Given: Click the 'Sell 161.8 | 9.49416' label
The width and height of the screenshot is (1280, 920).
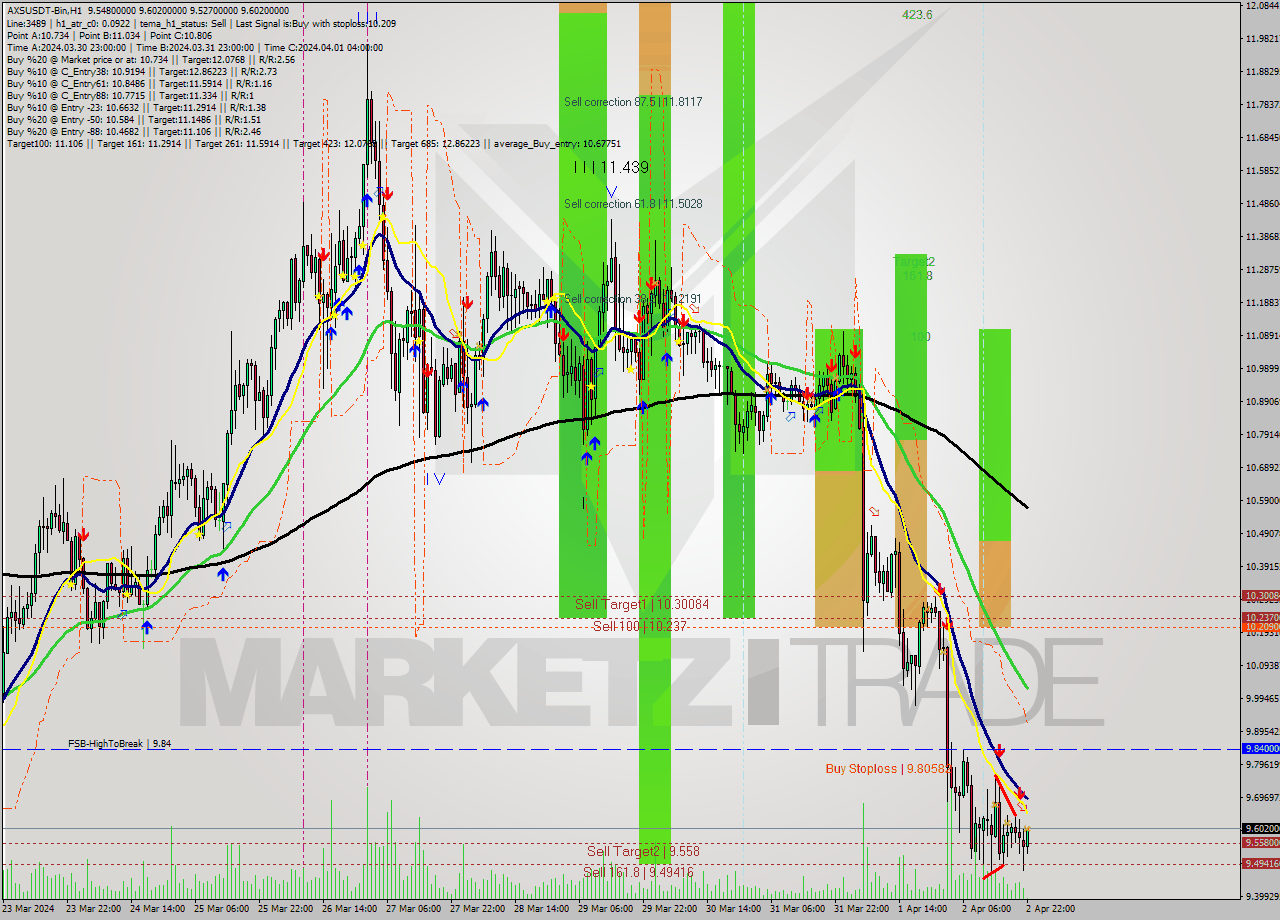Looking at the screenshot, I should pyautogui.click(x=638, y=872).
